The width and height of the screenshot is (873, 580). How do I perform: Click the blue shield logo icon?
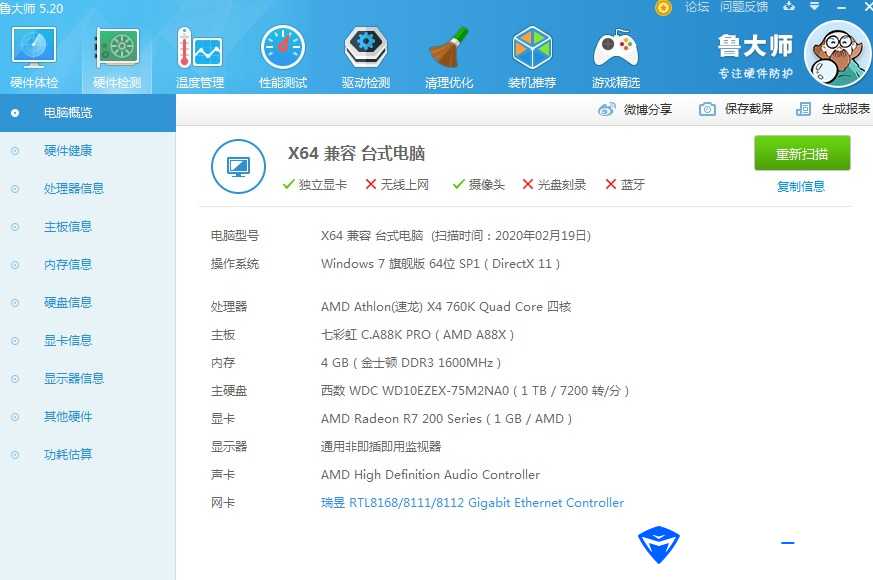point(659,544)
